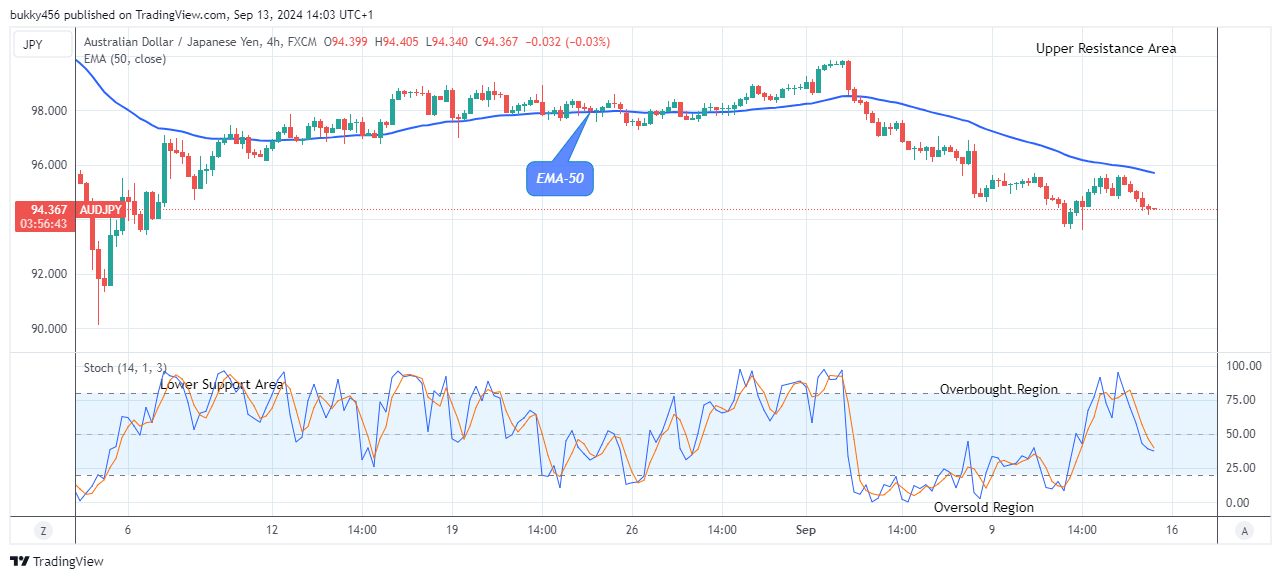1281x579 pixels.
Task: Click the 9 date label on time axis
Action: pyautogui.click(x=991, y=530)
